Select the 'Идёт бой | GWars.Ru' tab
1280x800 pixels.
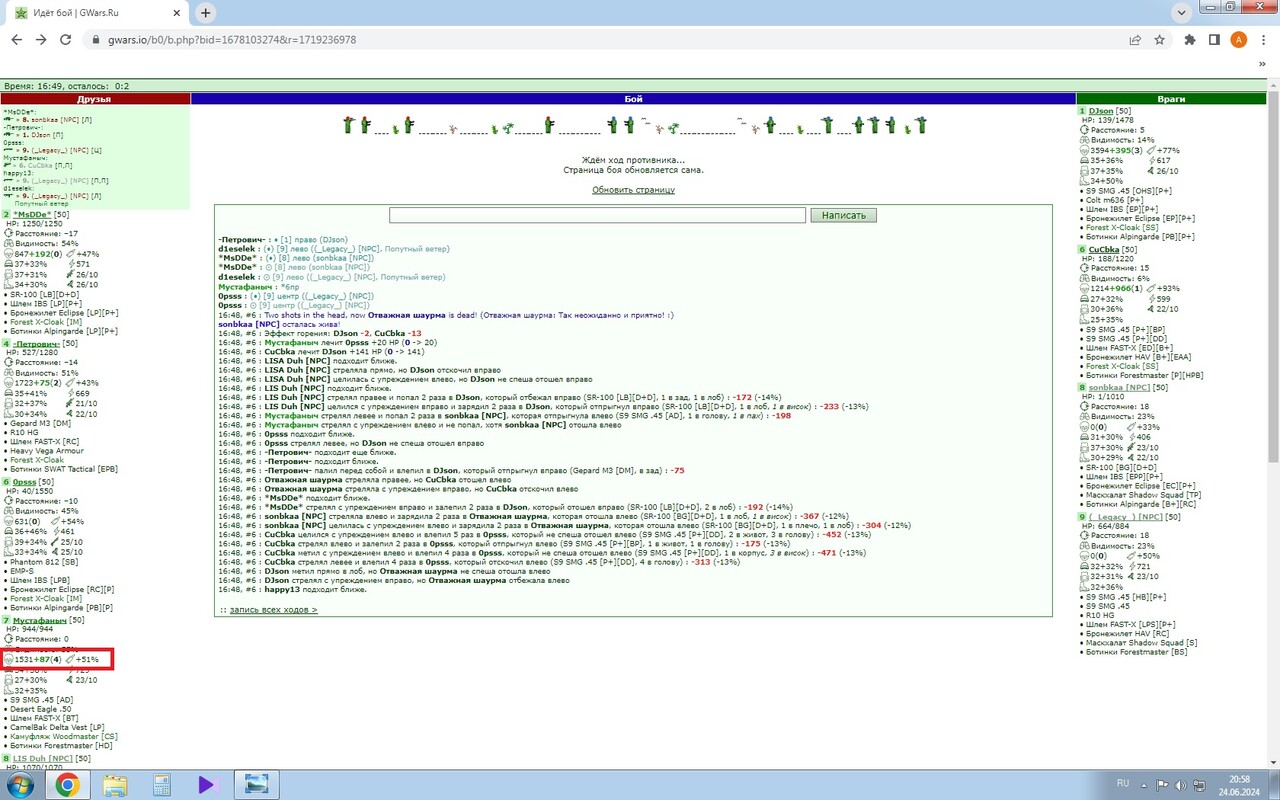[x=95, y=13]
